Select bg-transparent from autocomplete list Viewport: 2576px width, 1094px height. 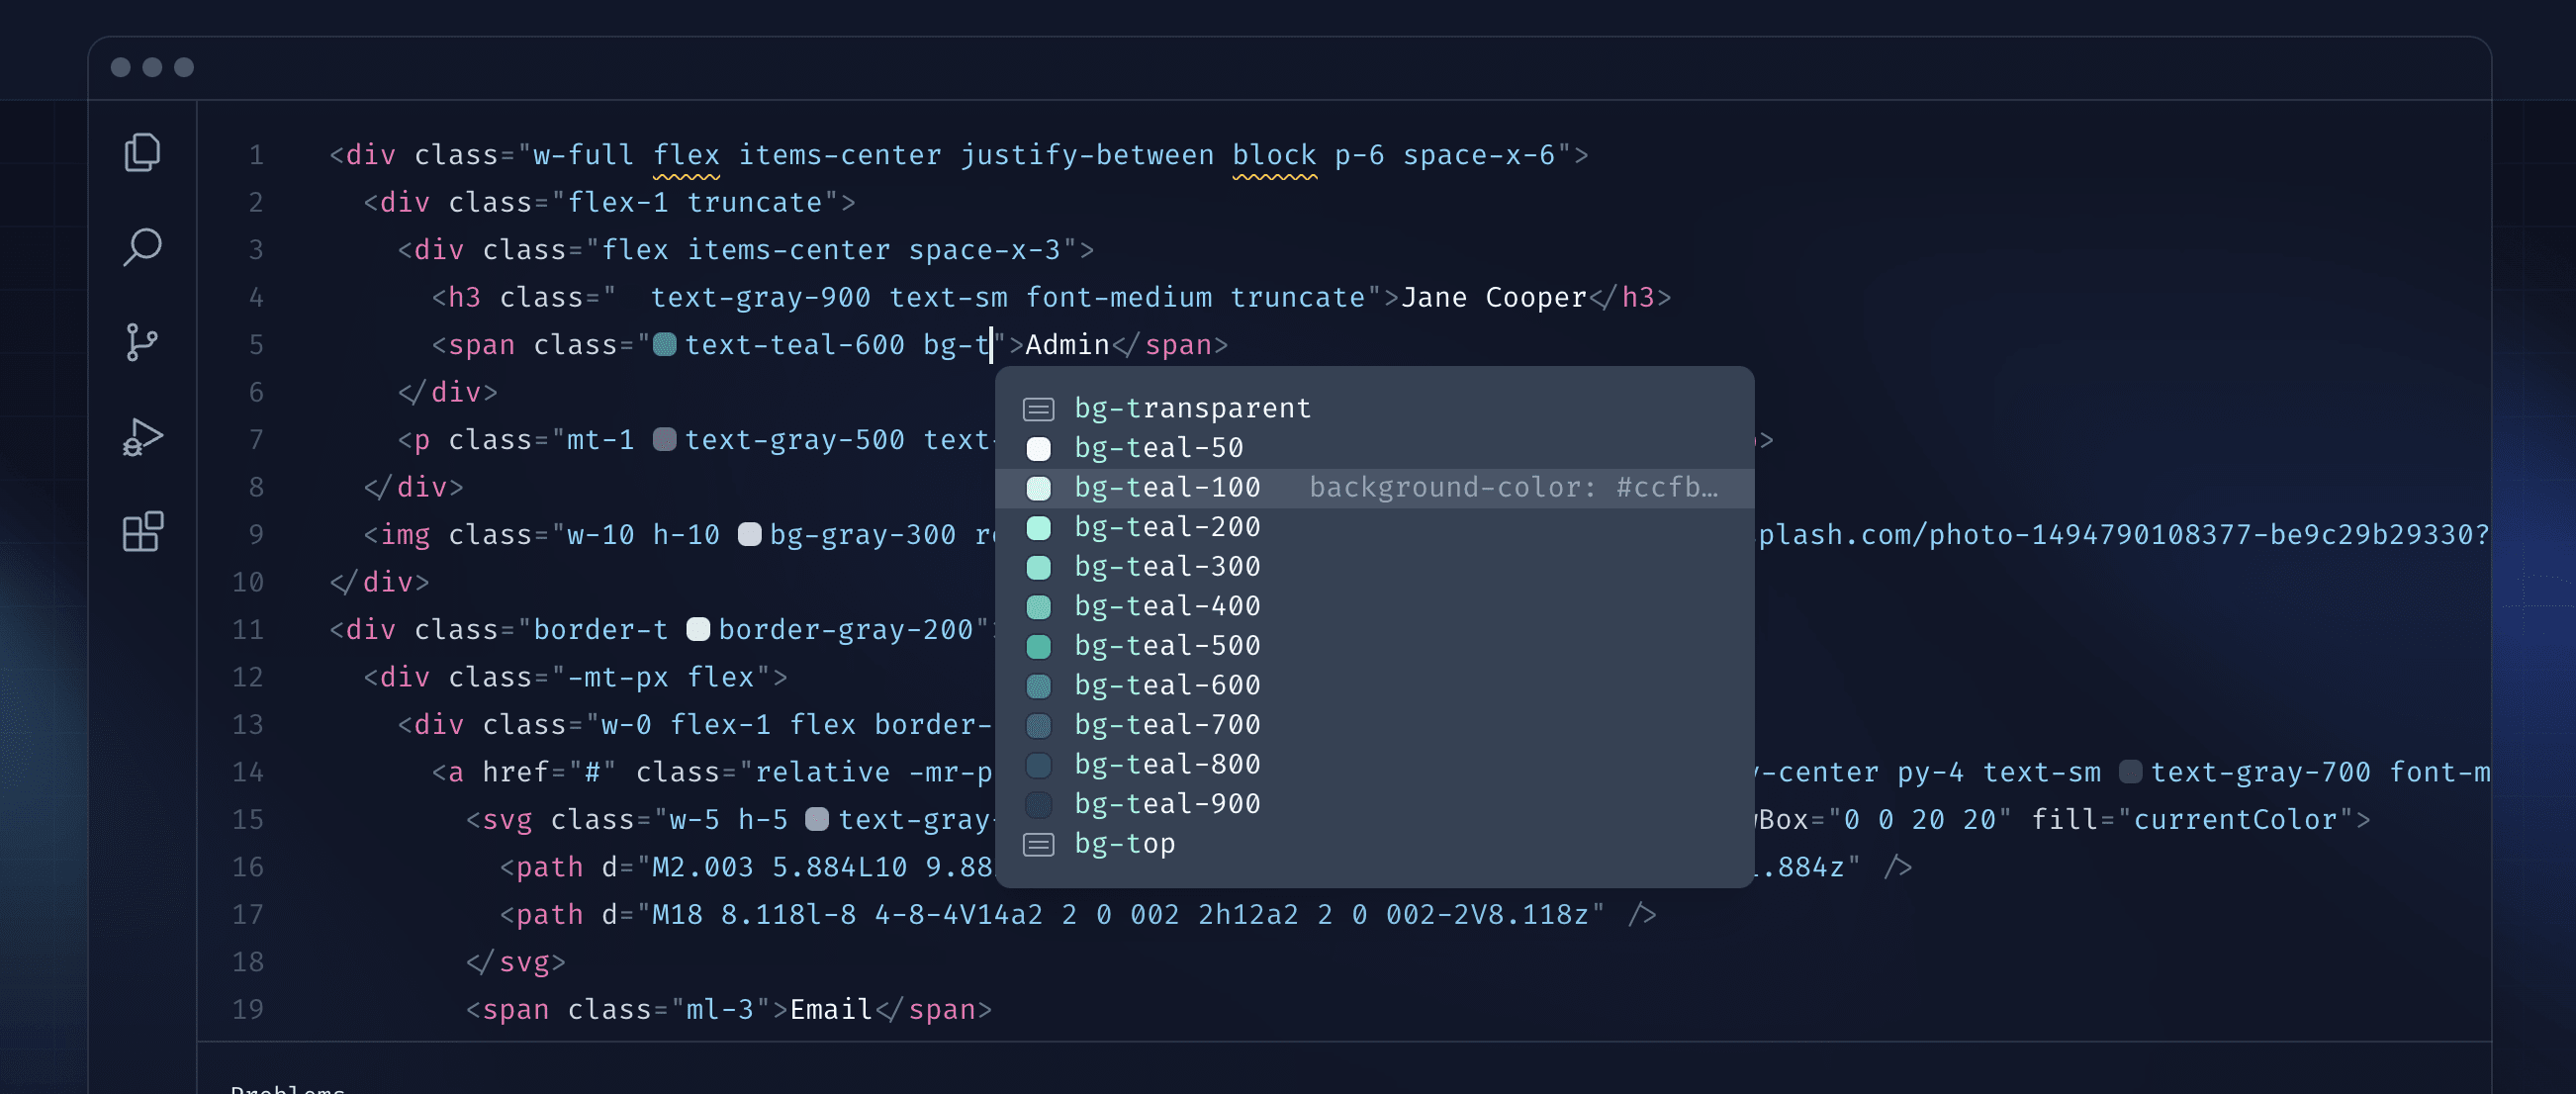(x=1375, y=409)
